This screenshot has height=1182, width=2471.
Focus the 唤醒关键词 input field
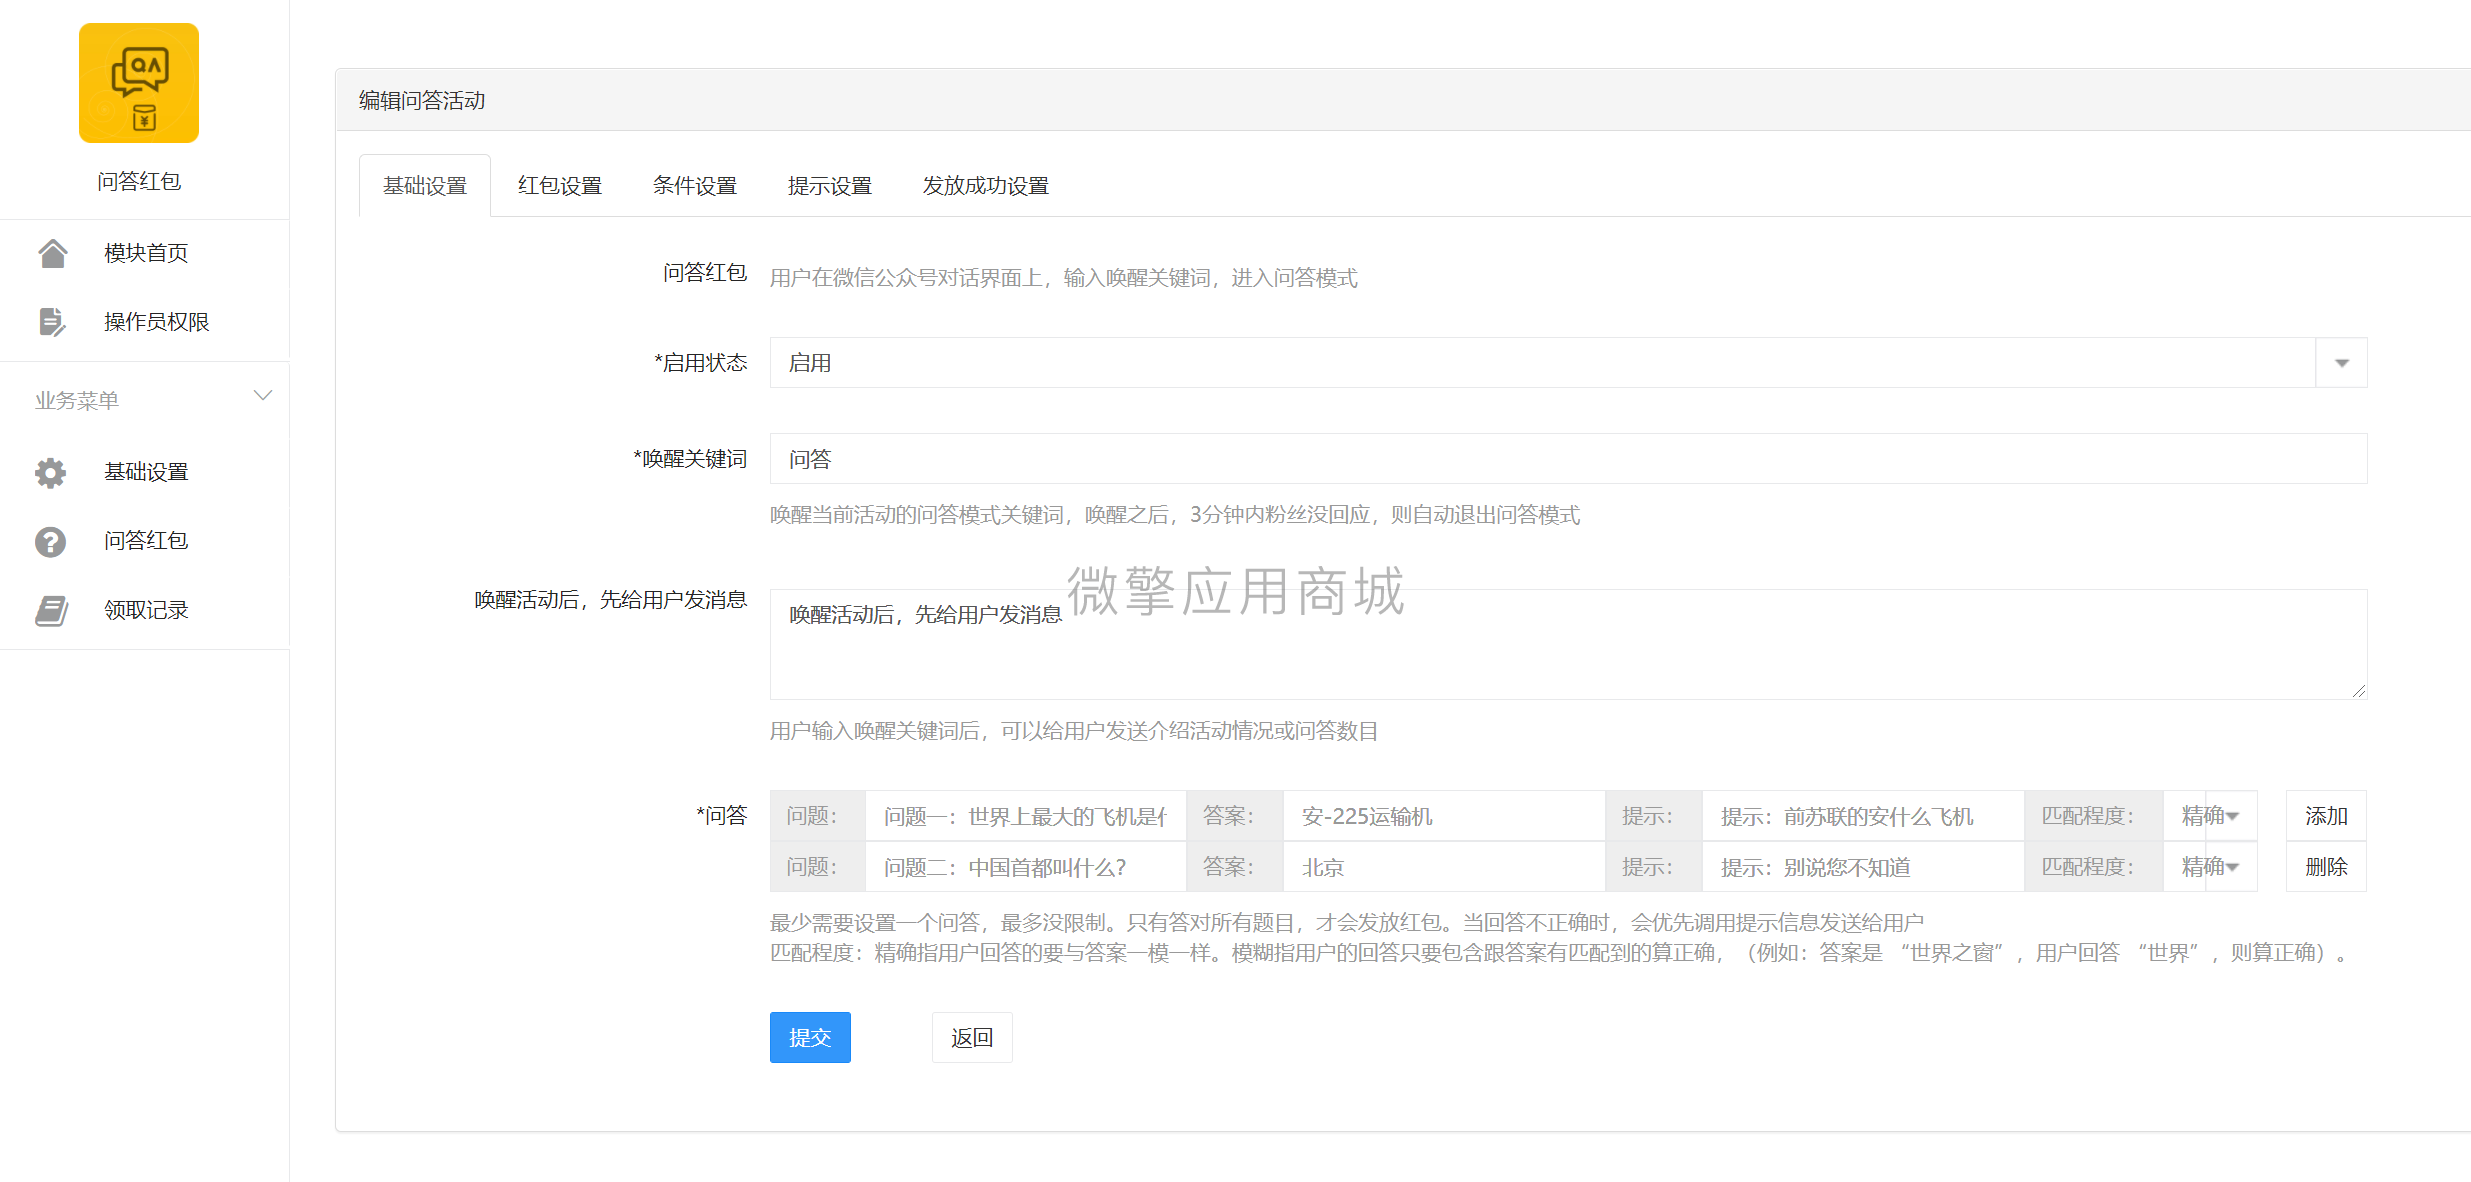[x=1568, y=459]
